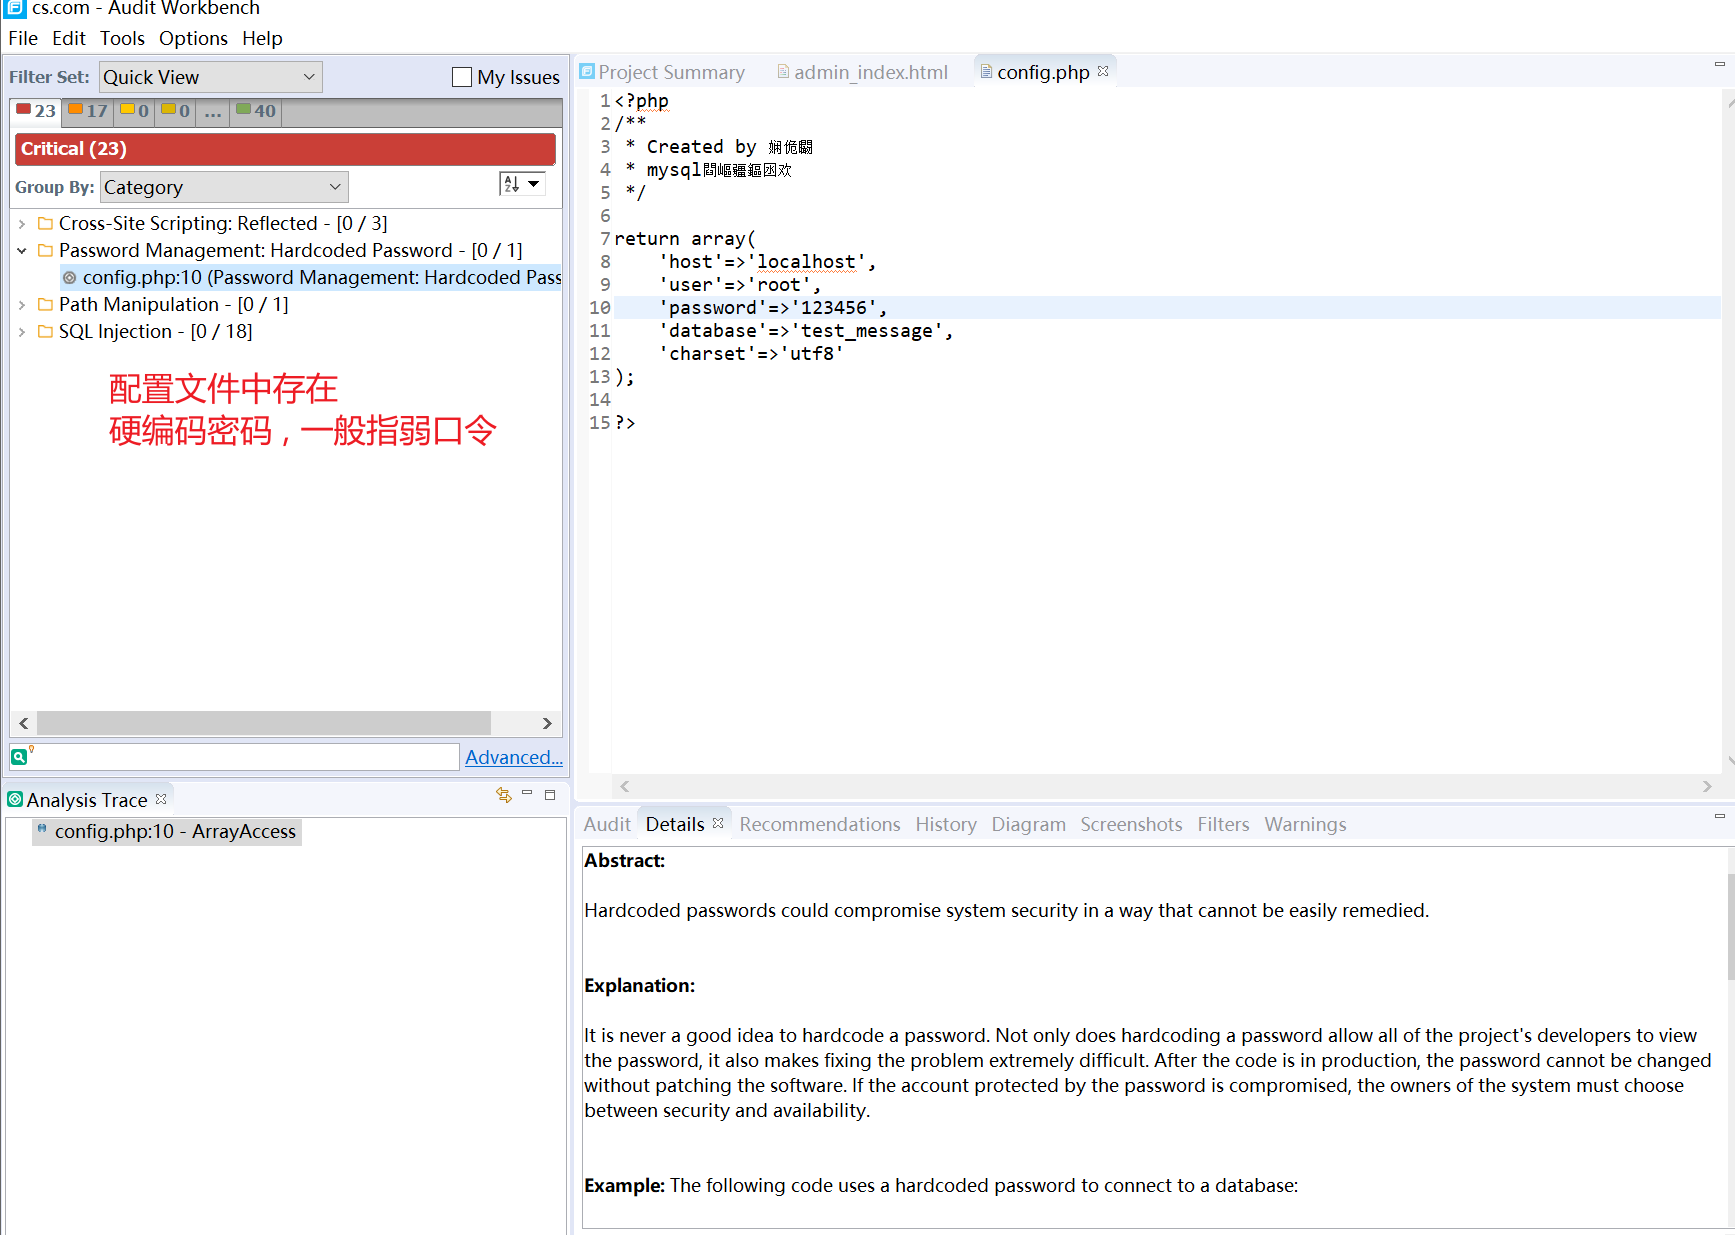1735x1235 pixels.
Task: Click the 'database'=>'test_message' code line
Action: (x=806, y=331)
